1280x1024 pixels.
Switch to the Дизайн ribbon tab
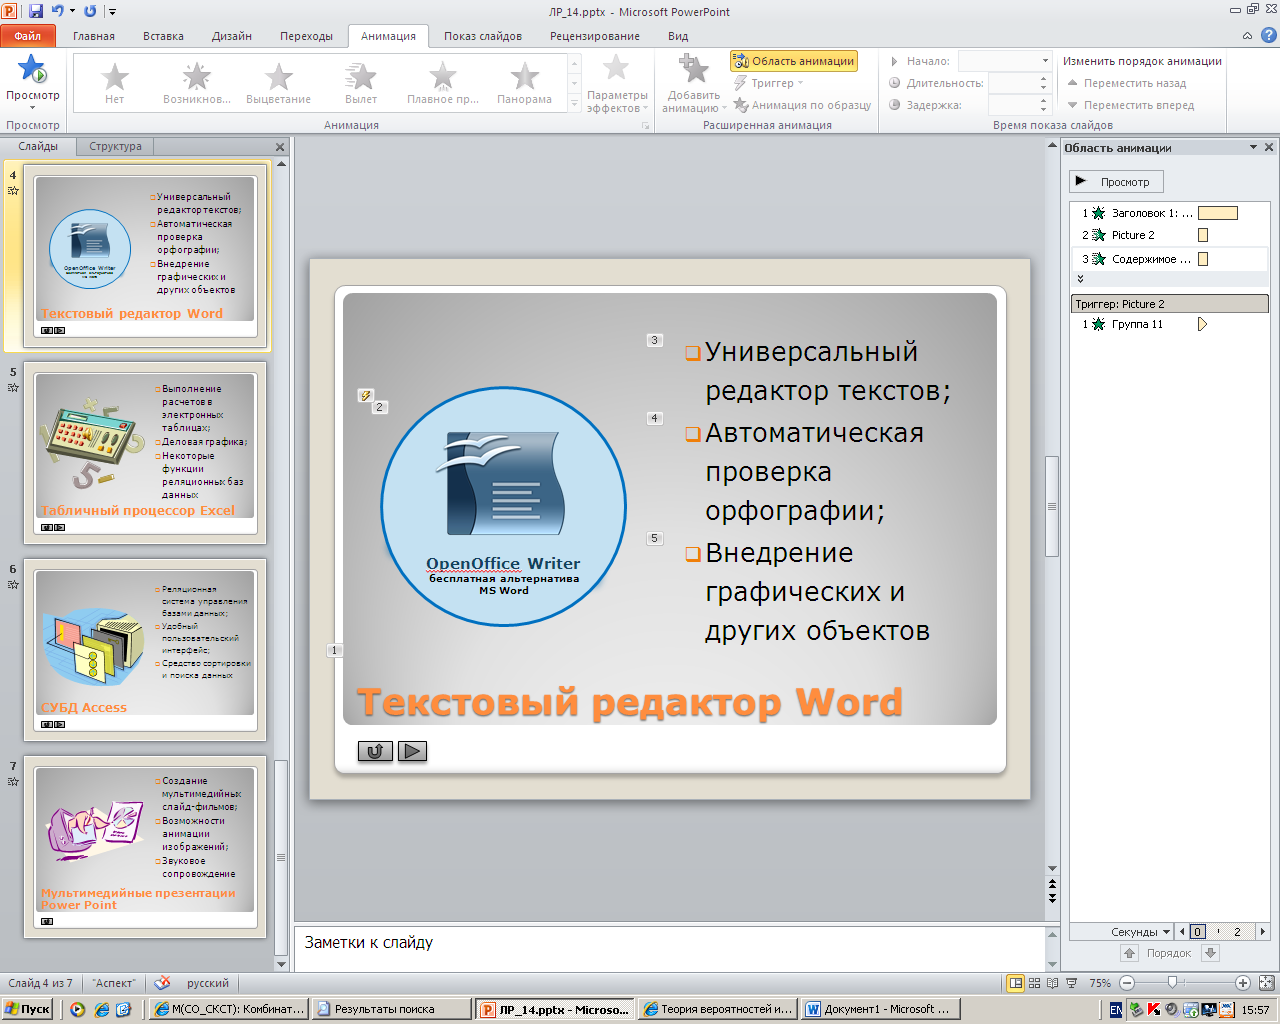232,36
